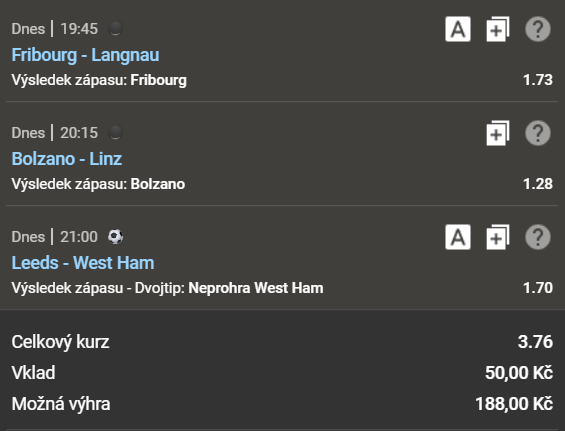Viewport: 565px width, 431px height.
Task: Open the Leeds - West Ham match link
Action: [83, 263]
